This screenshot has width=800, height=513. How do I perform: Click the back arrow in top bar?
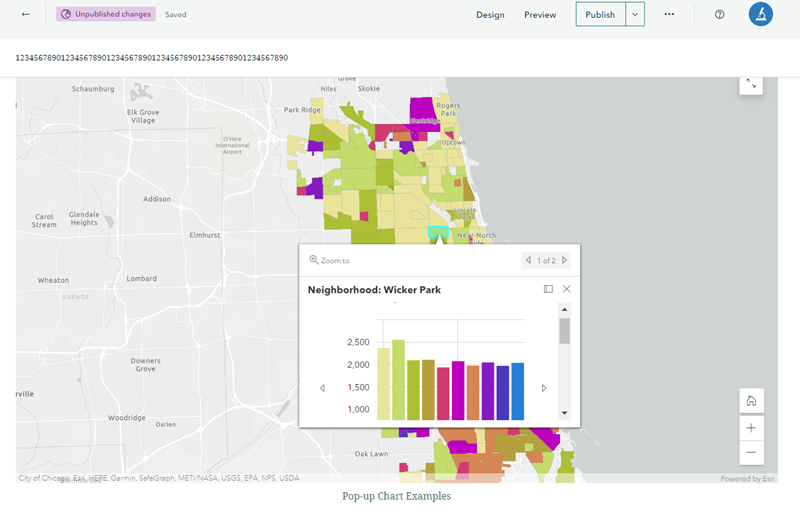pyautogui.click(x=25, y=15)
